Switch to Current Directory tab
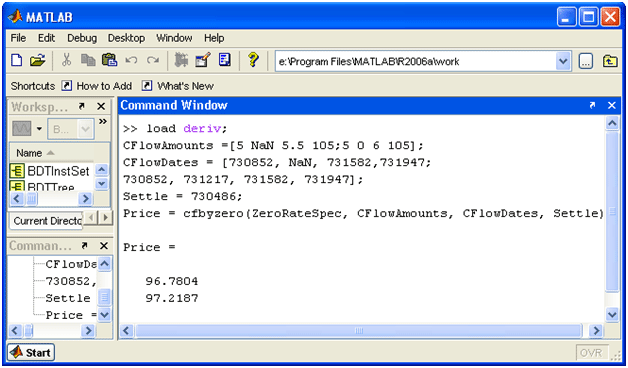Screen dimensions: 628x368 (46, 221)
